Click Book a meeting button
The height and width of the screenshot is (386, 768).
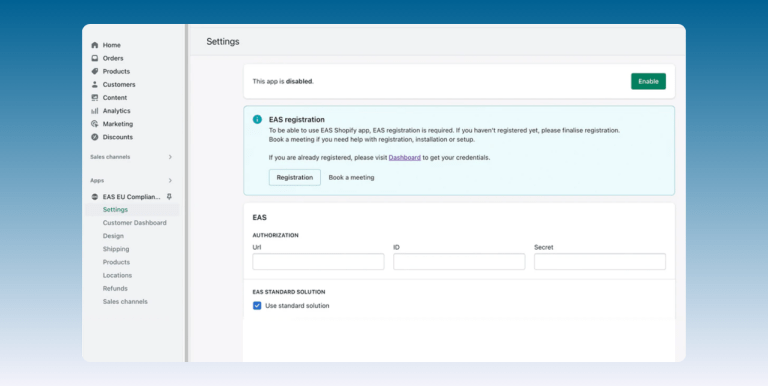351,177
